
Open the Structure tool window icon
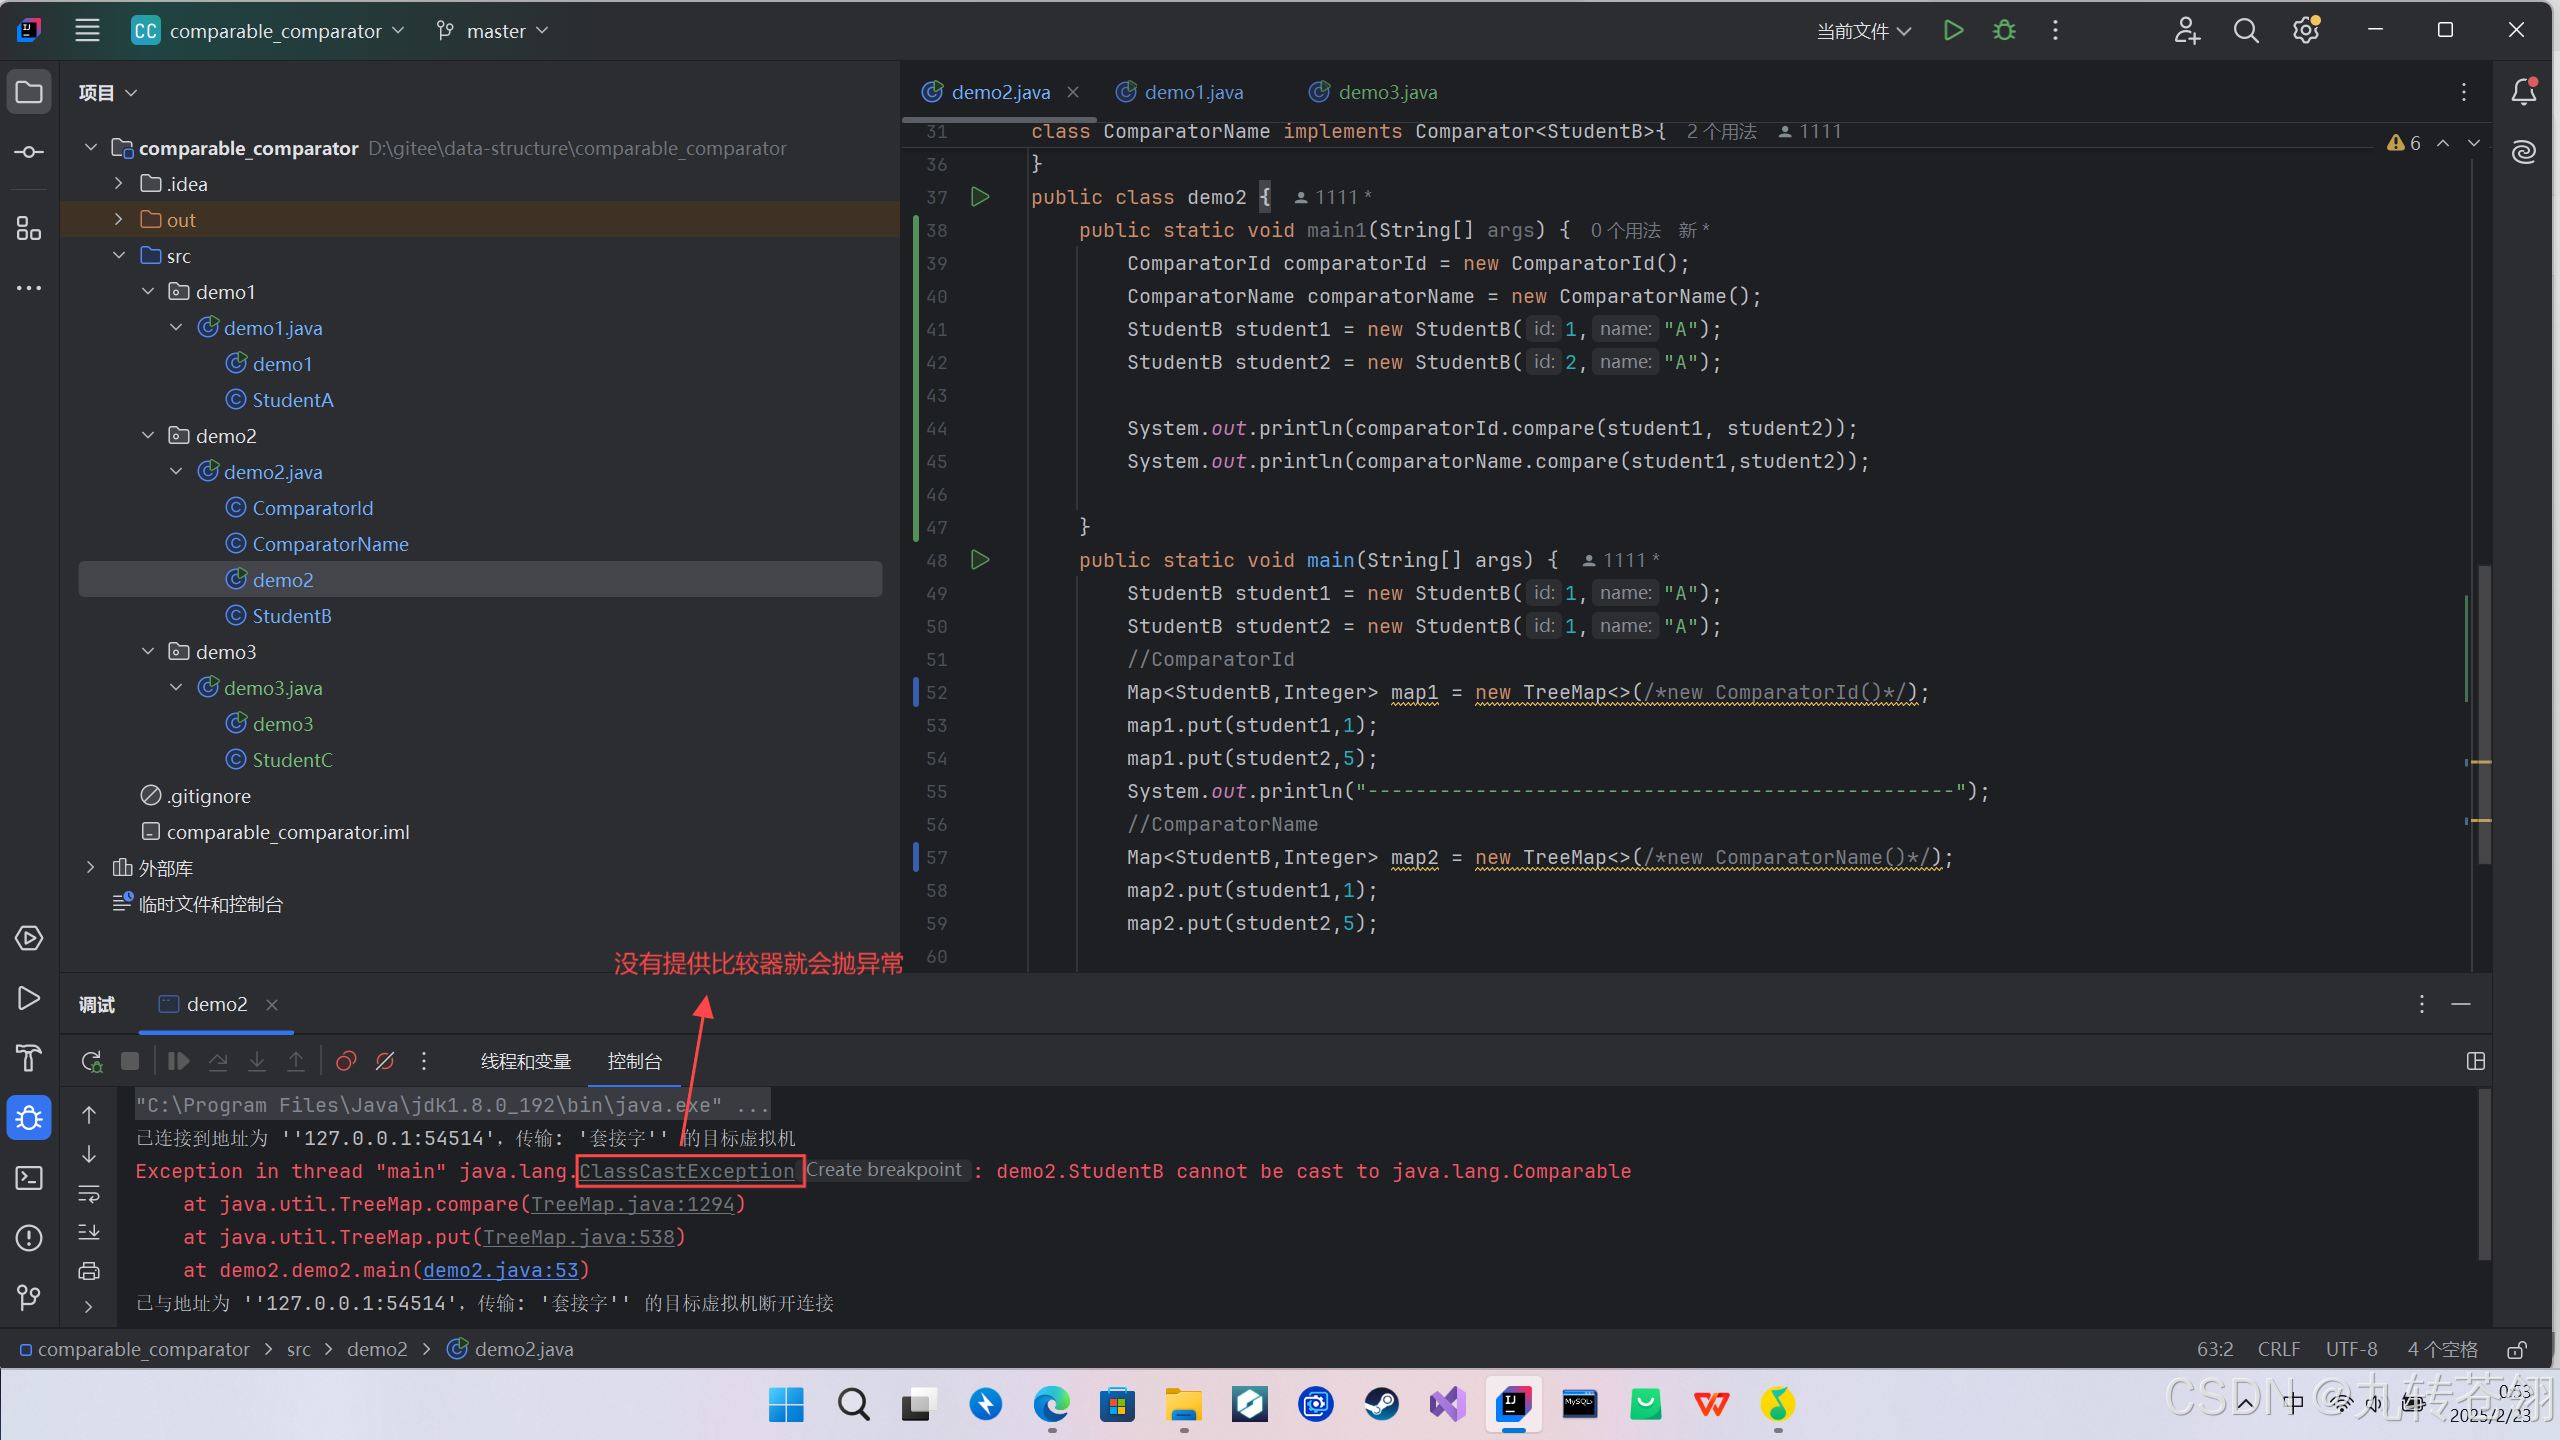tap(29, 228)
